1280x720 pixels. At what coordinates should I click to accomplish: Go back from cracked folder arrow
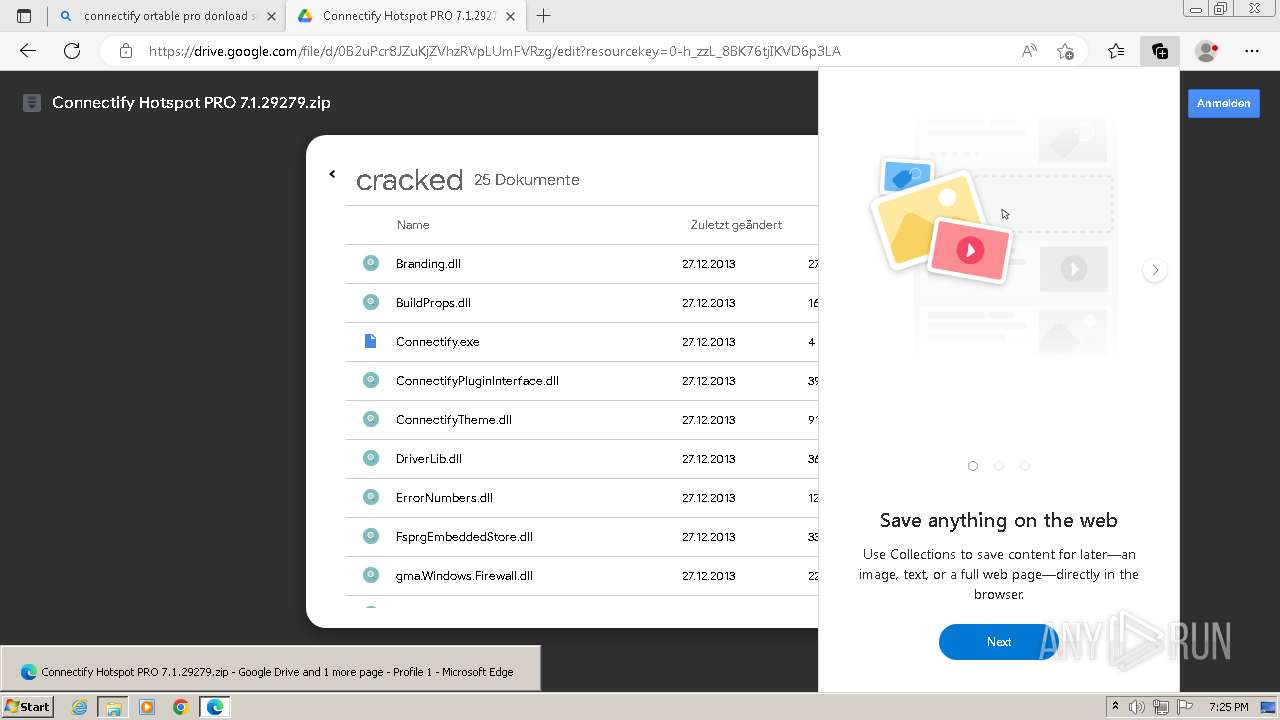coord(333,174)
